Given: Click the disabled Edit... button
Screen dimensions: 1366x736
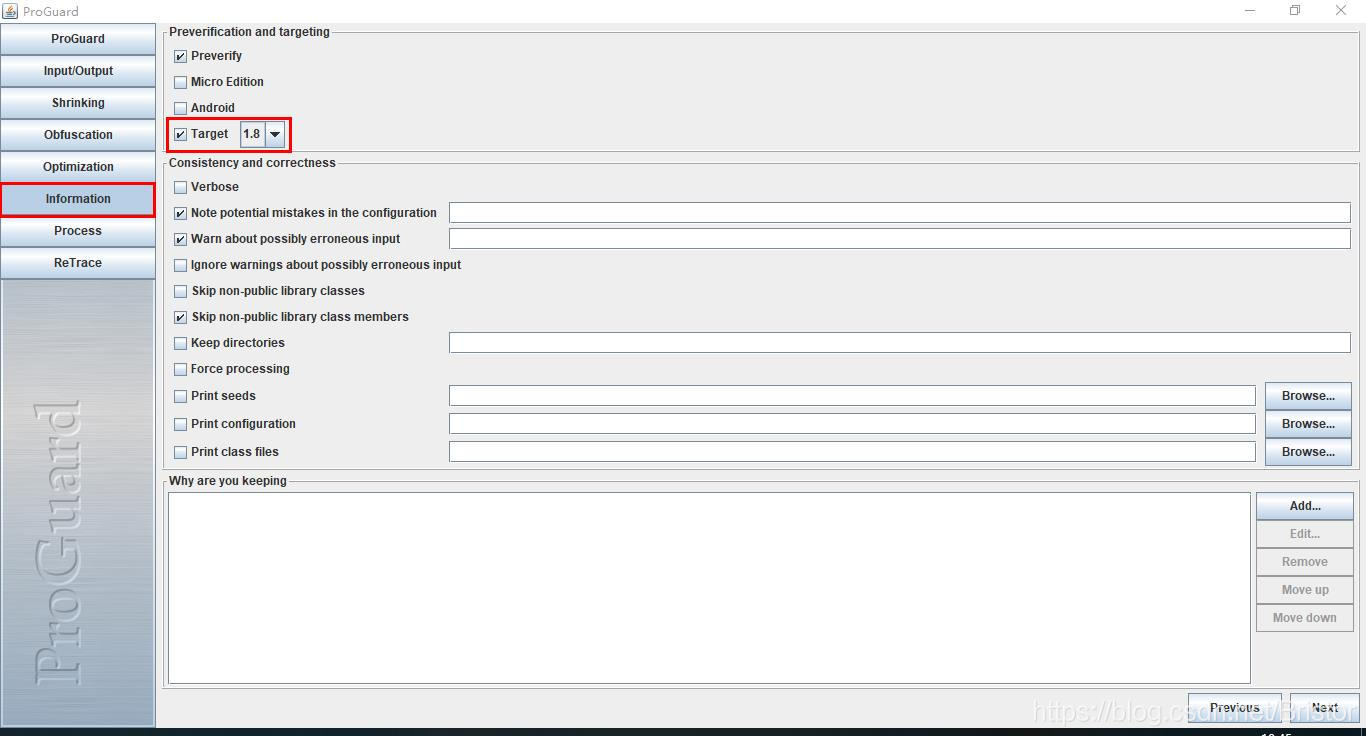Looking at the screenshot, I should [x=1305, y=534].
